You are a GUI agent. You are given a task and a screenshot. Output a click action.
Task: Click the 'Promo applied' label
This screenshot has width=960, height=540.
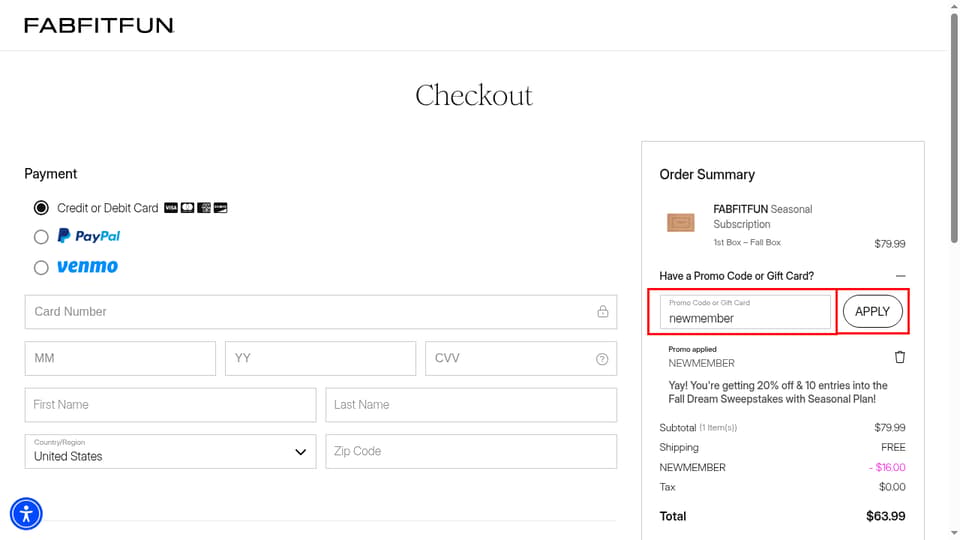coord(692,349)
